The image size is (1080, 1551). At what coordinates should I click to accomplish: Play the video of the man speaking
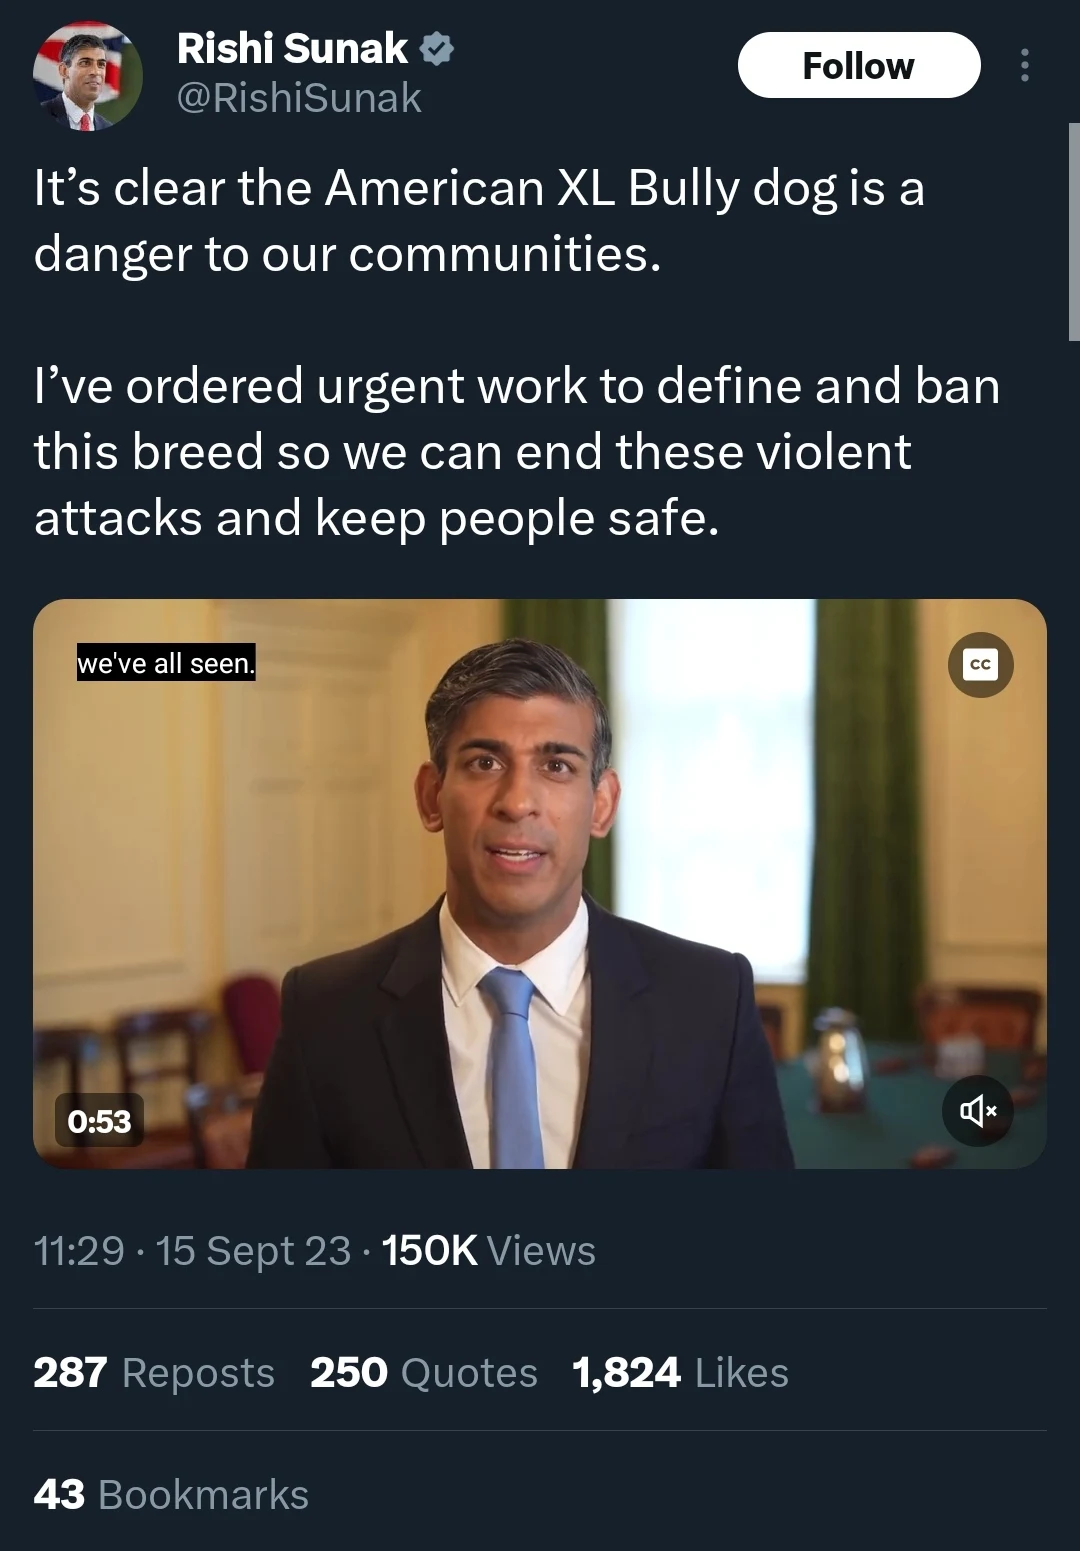tap(540, 883)
